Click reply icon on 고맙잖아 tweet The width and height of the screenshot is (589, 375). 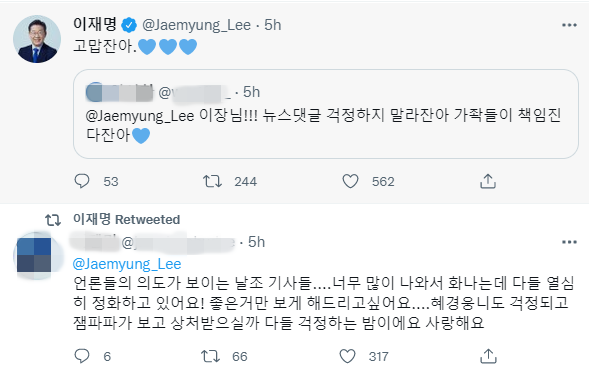click(82, 181)
